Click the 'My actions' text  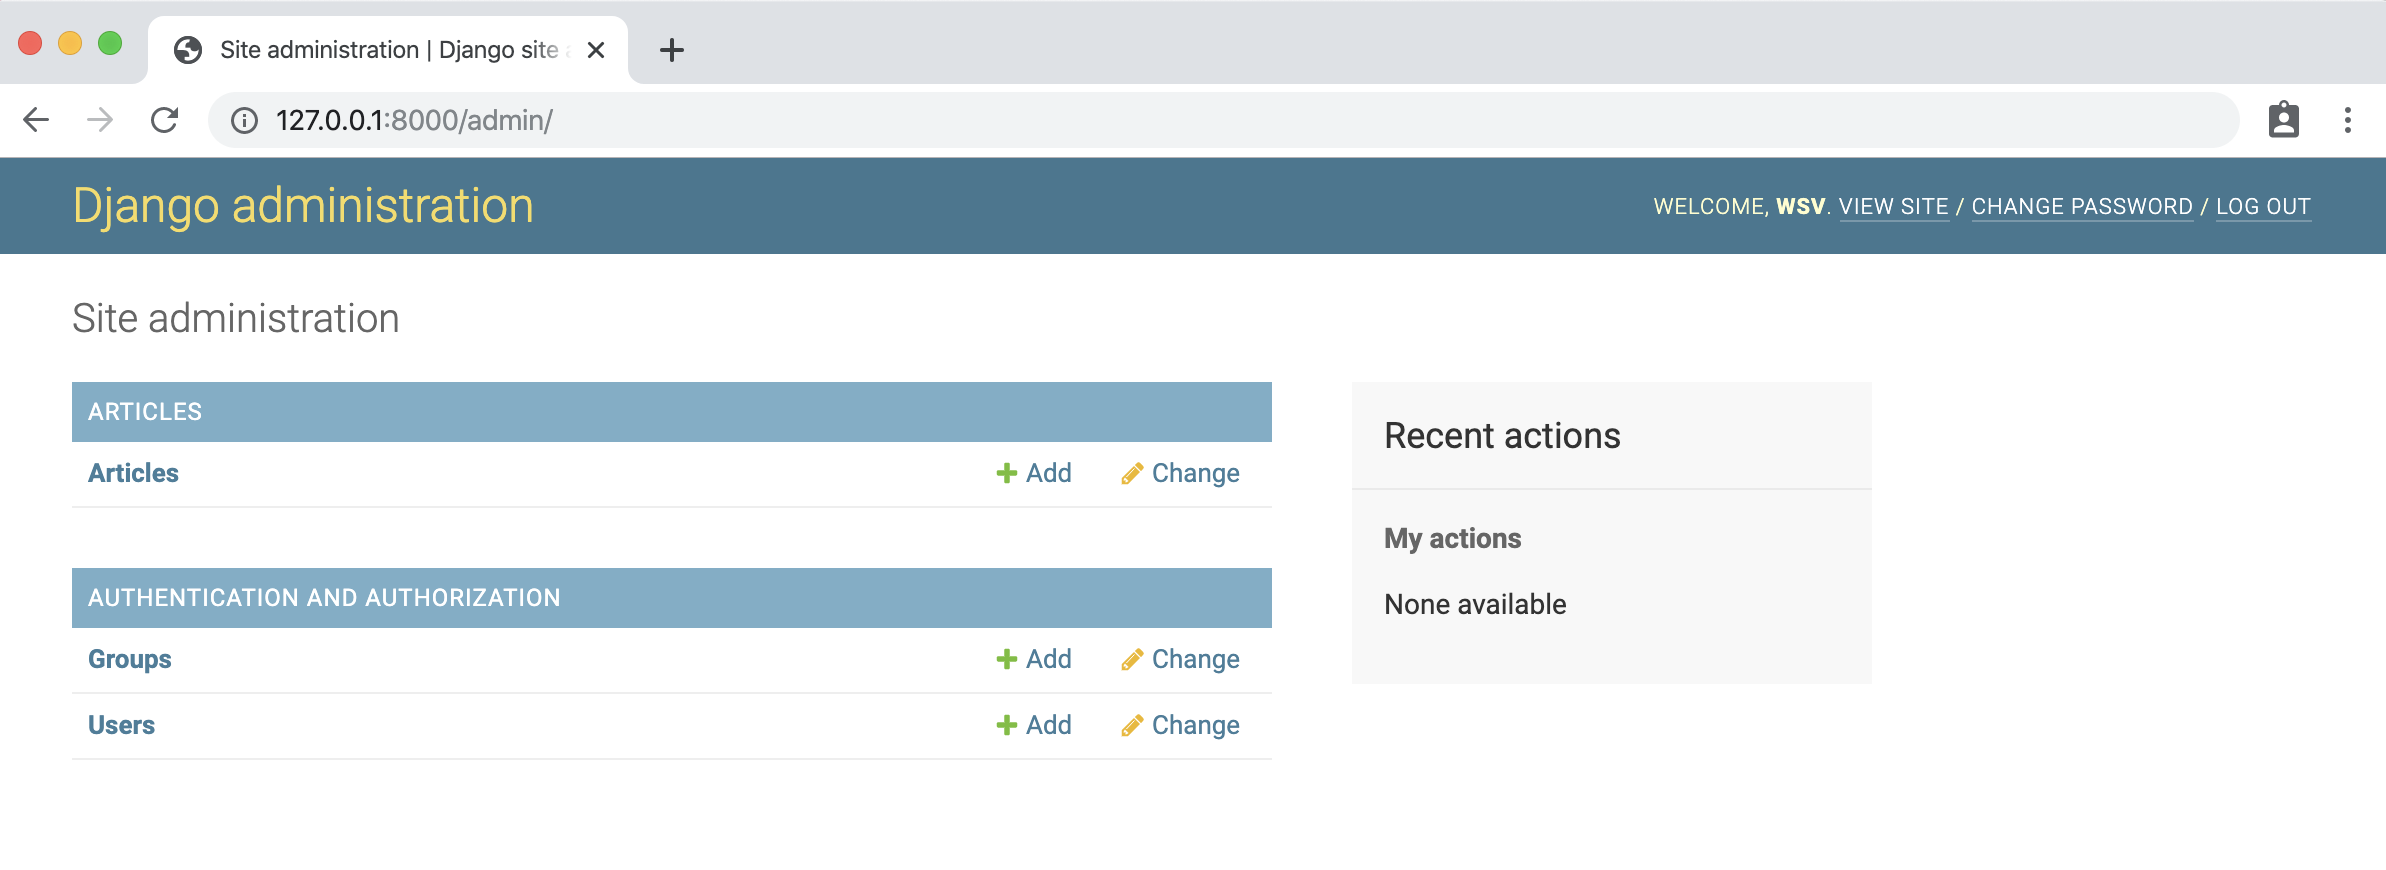(1452, 538)
